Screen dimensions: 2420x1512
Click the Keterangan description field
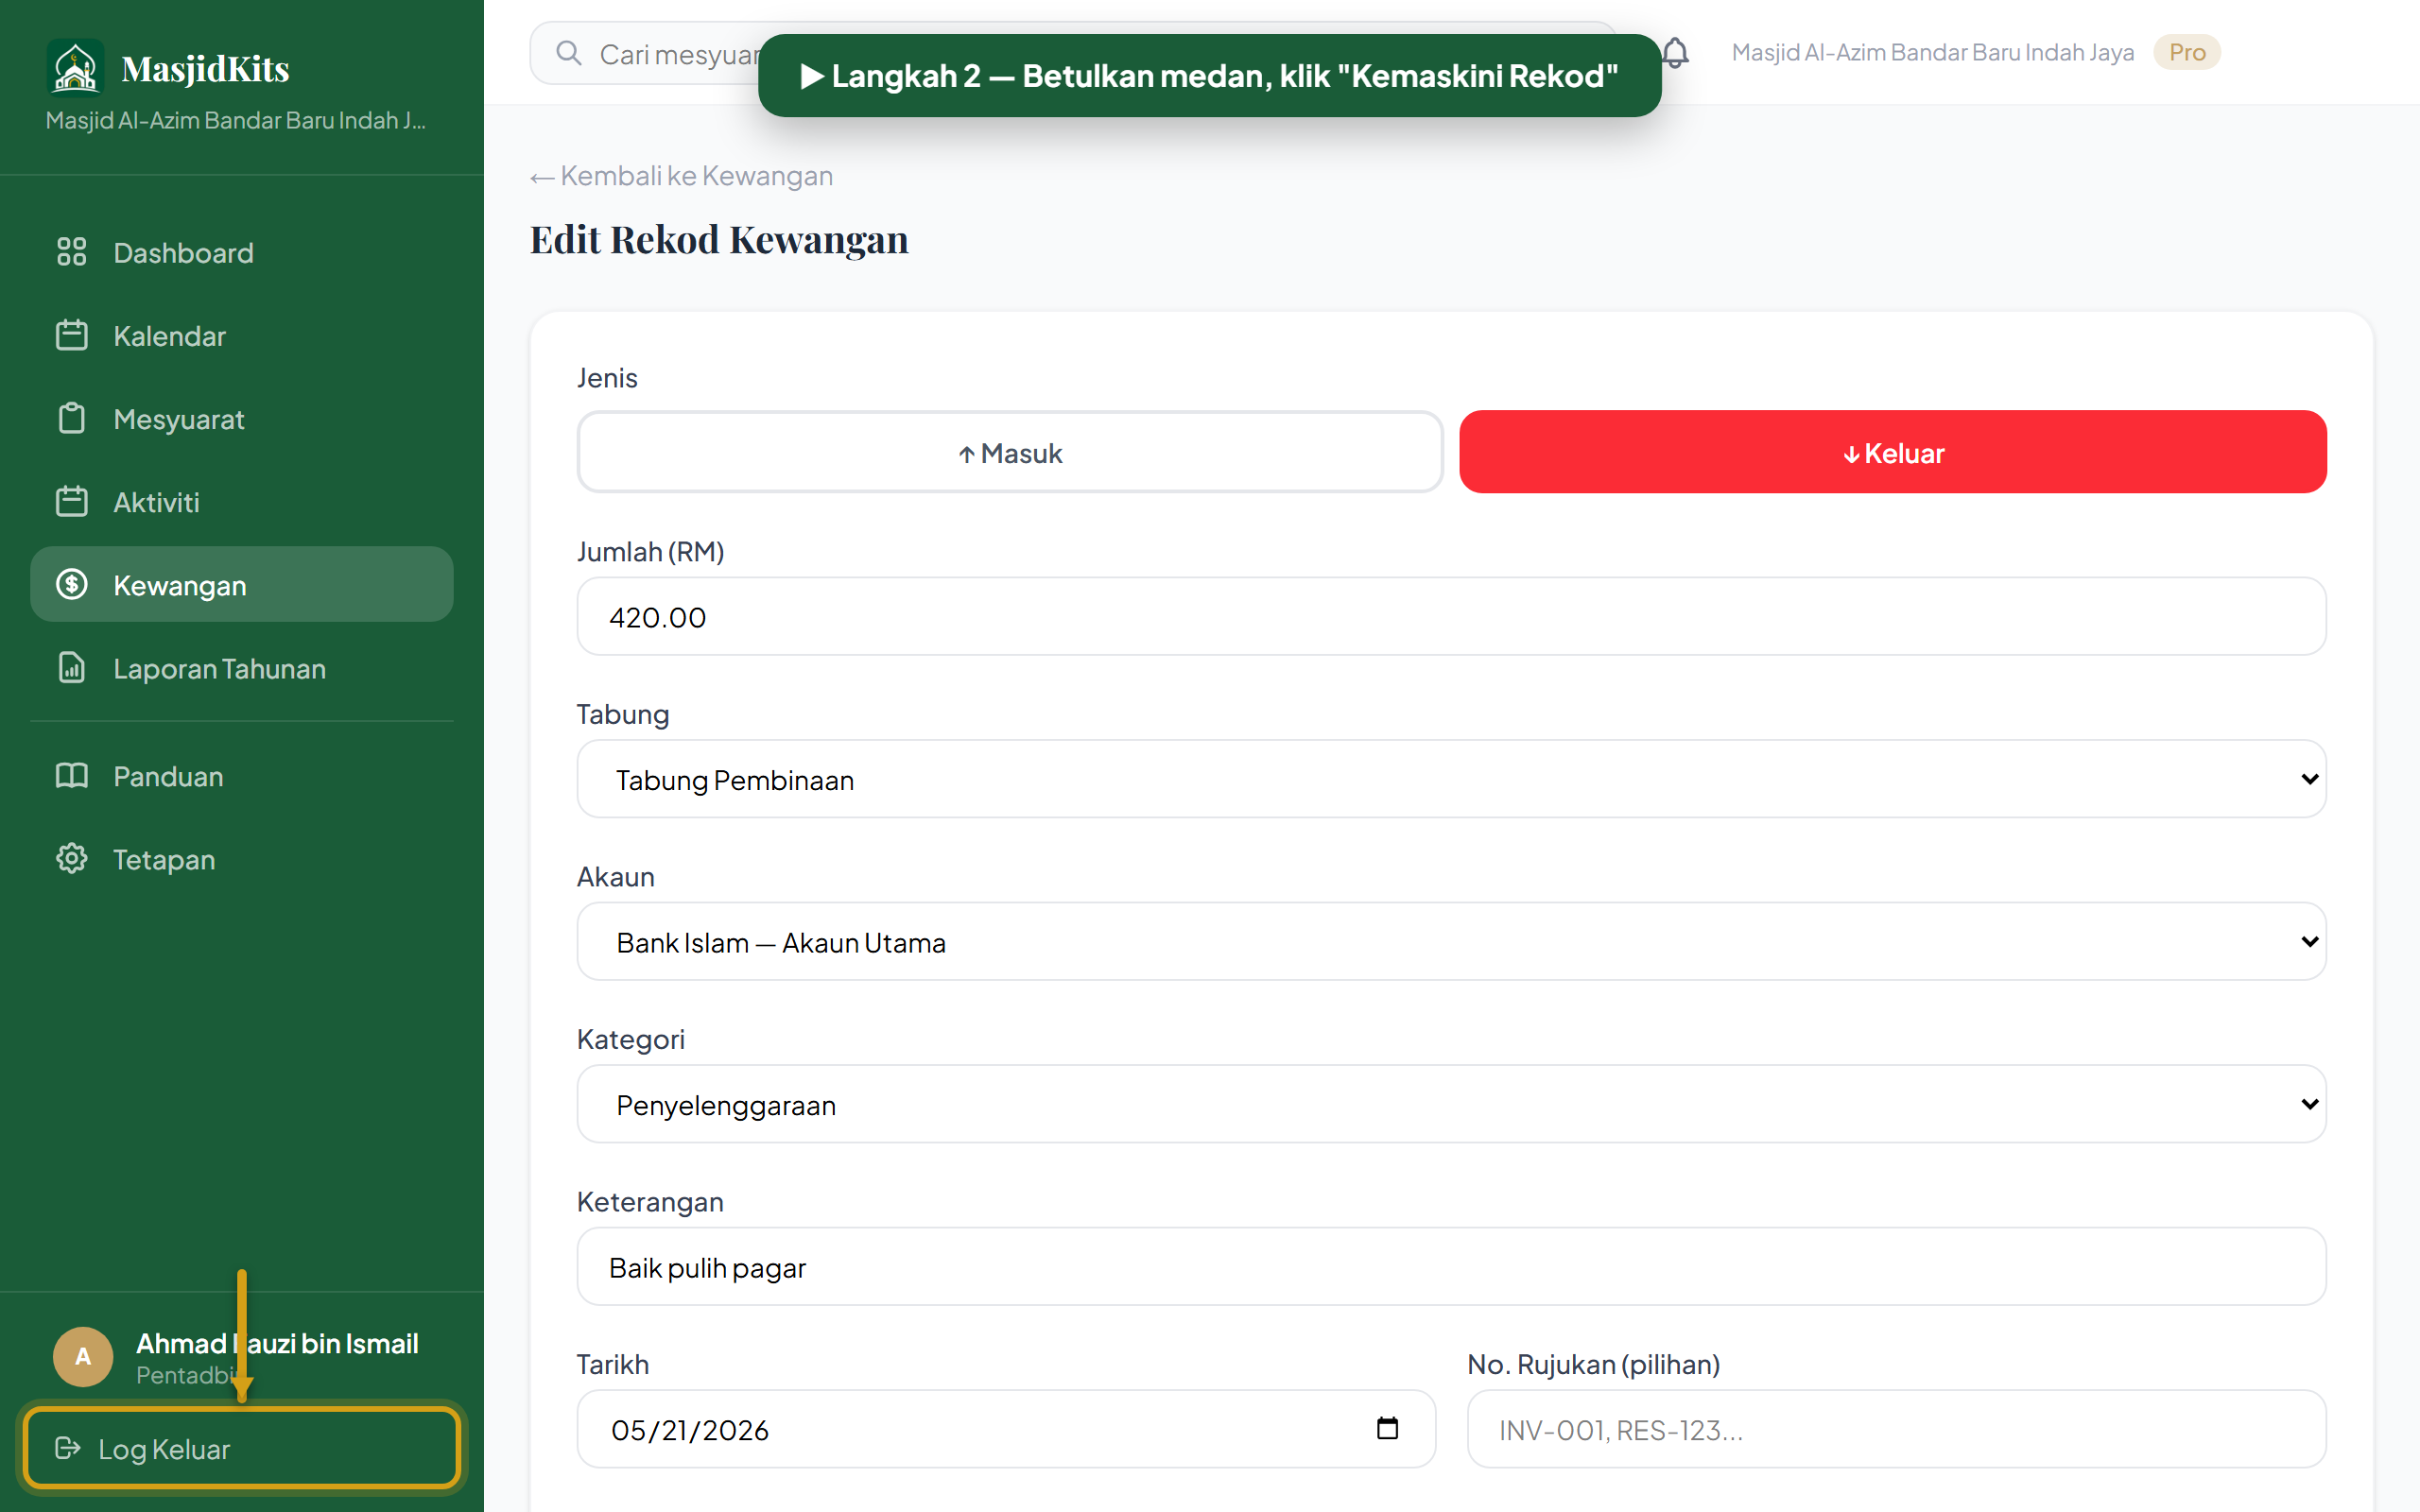pyautogui.click(x=1451, y=1266)
